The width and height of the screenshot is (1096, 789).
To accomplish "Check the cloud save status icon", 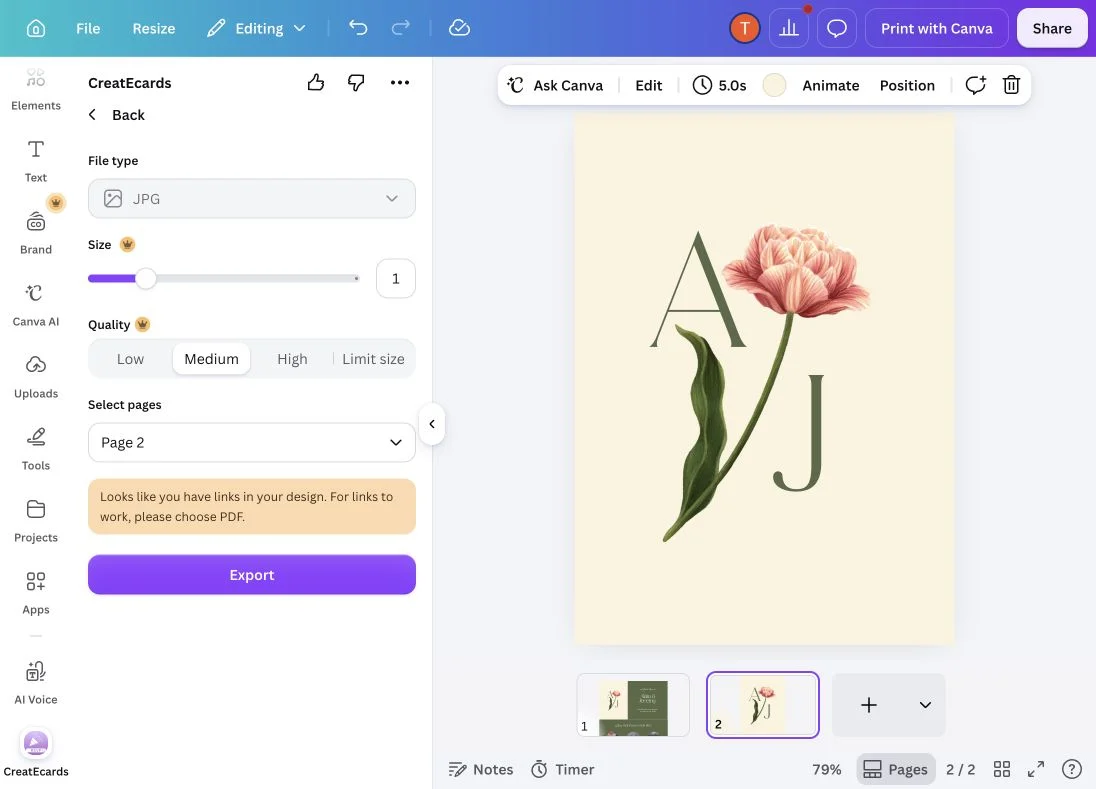I will 459,29.
